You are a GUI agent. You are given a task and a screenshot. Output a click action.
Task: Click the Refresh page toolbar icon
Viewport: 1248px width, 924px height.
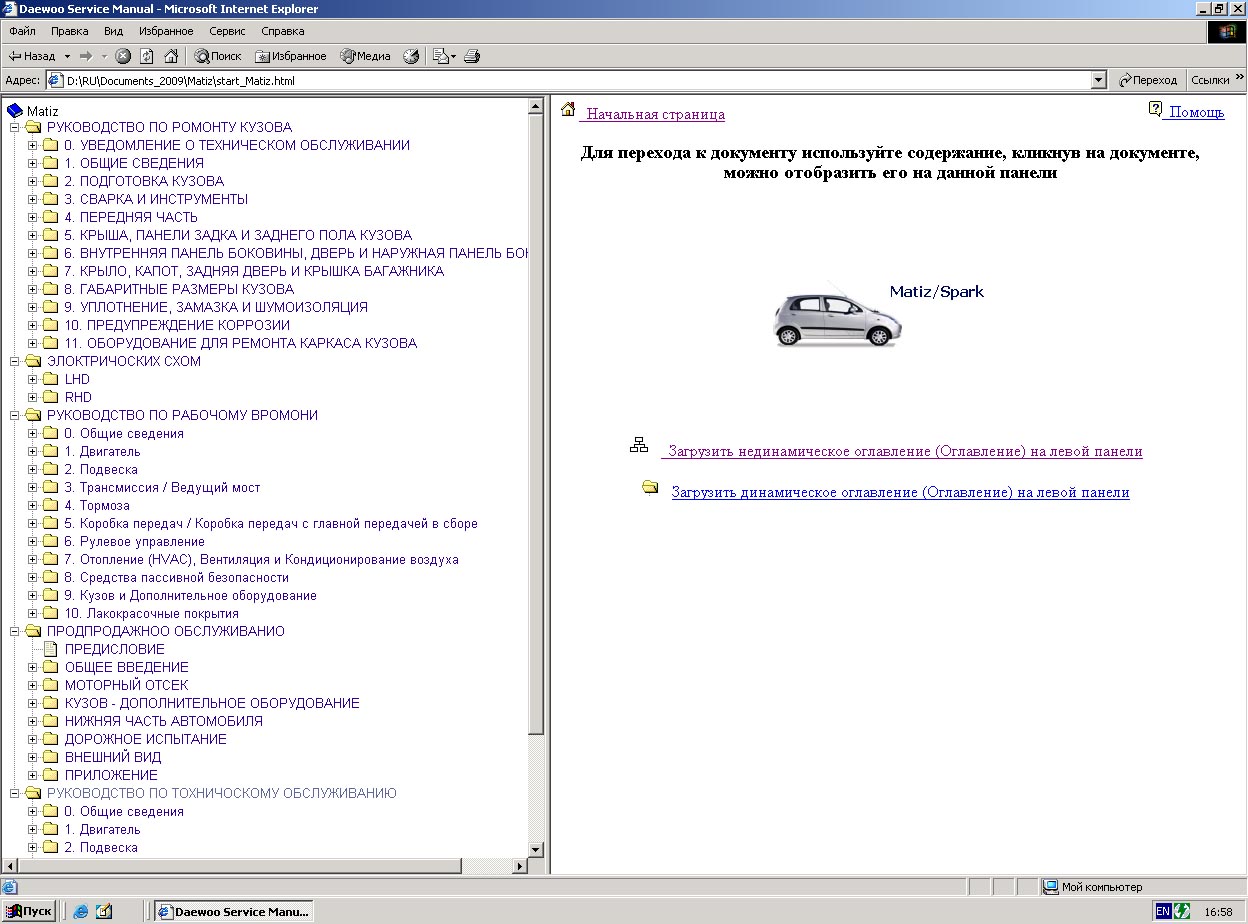[147, 57]
